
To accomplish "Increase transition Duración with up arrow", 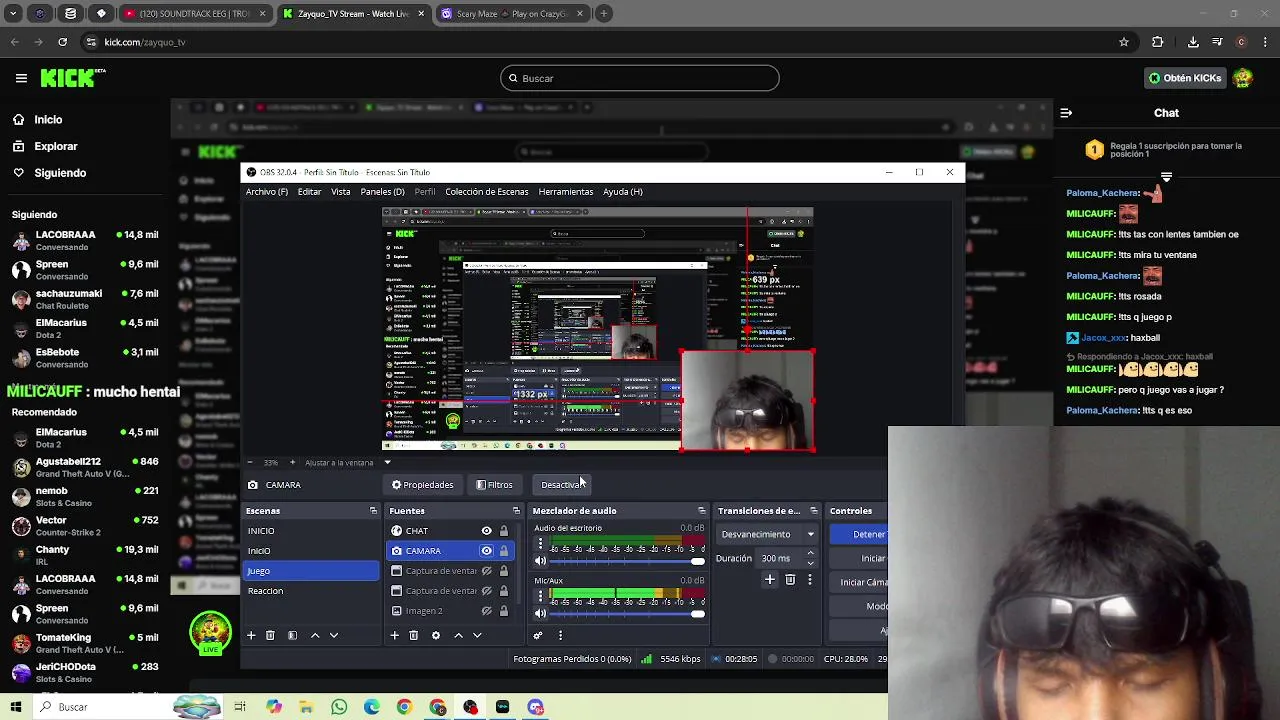I will (810, 553).
